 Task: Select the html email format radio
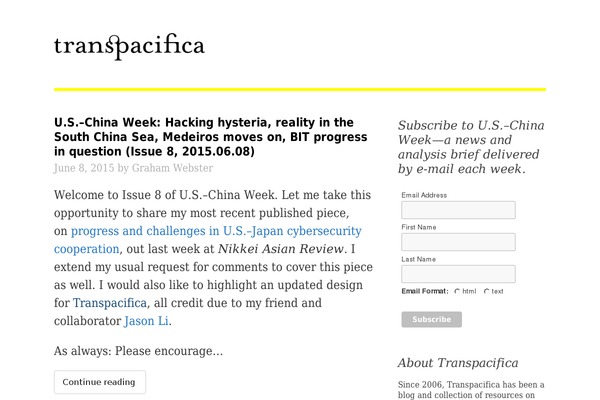(457, 292)
